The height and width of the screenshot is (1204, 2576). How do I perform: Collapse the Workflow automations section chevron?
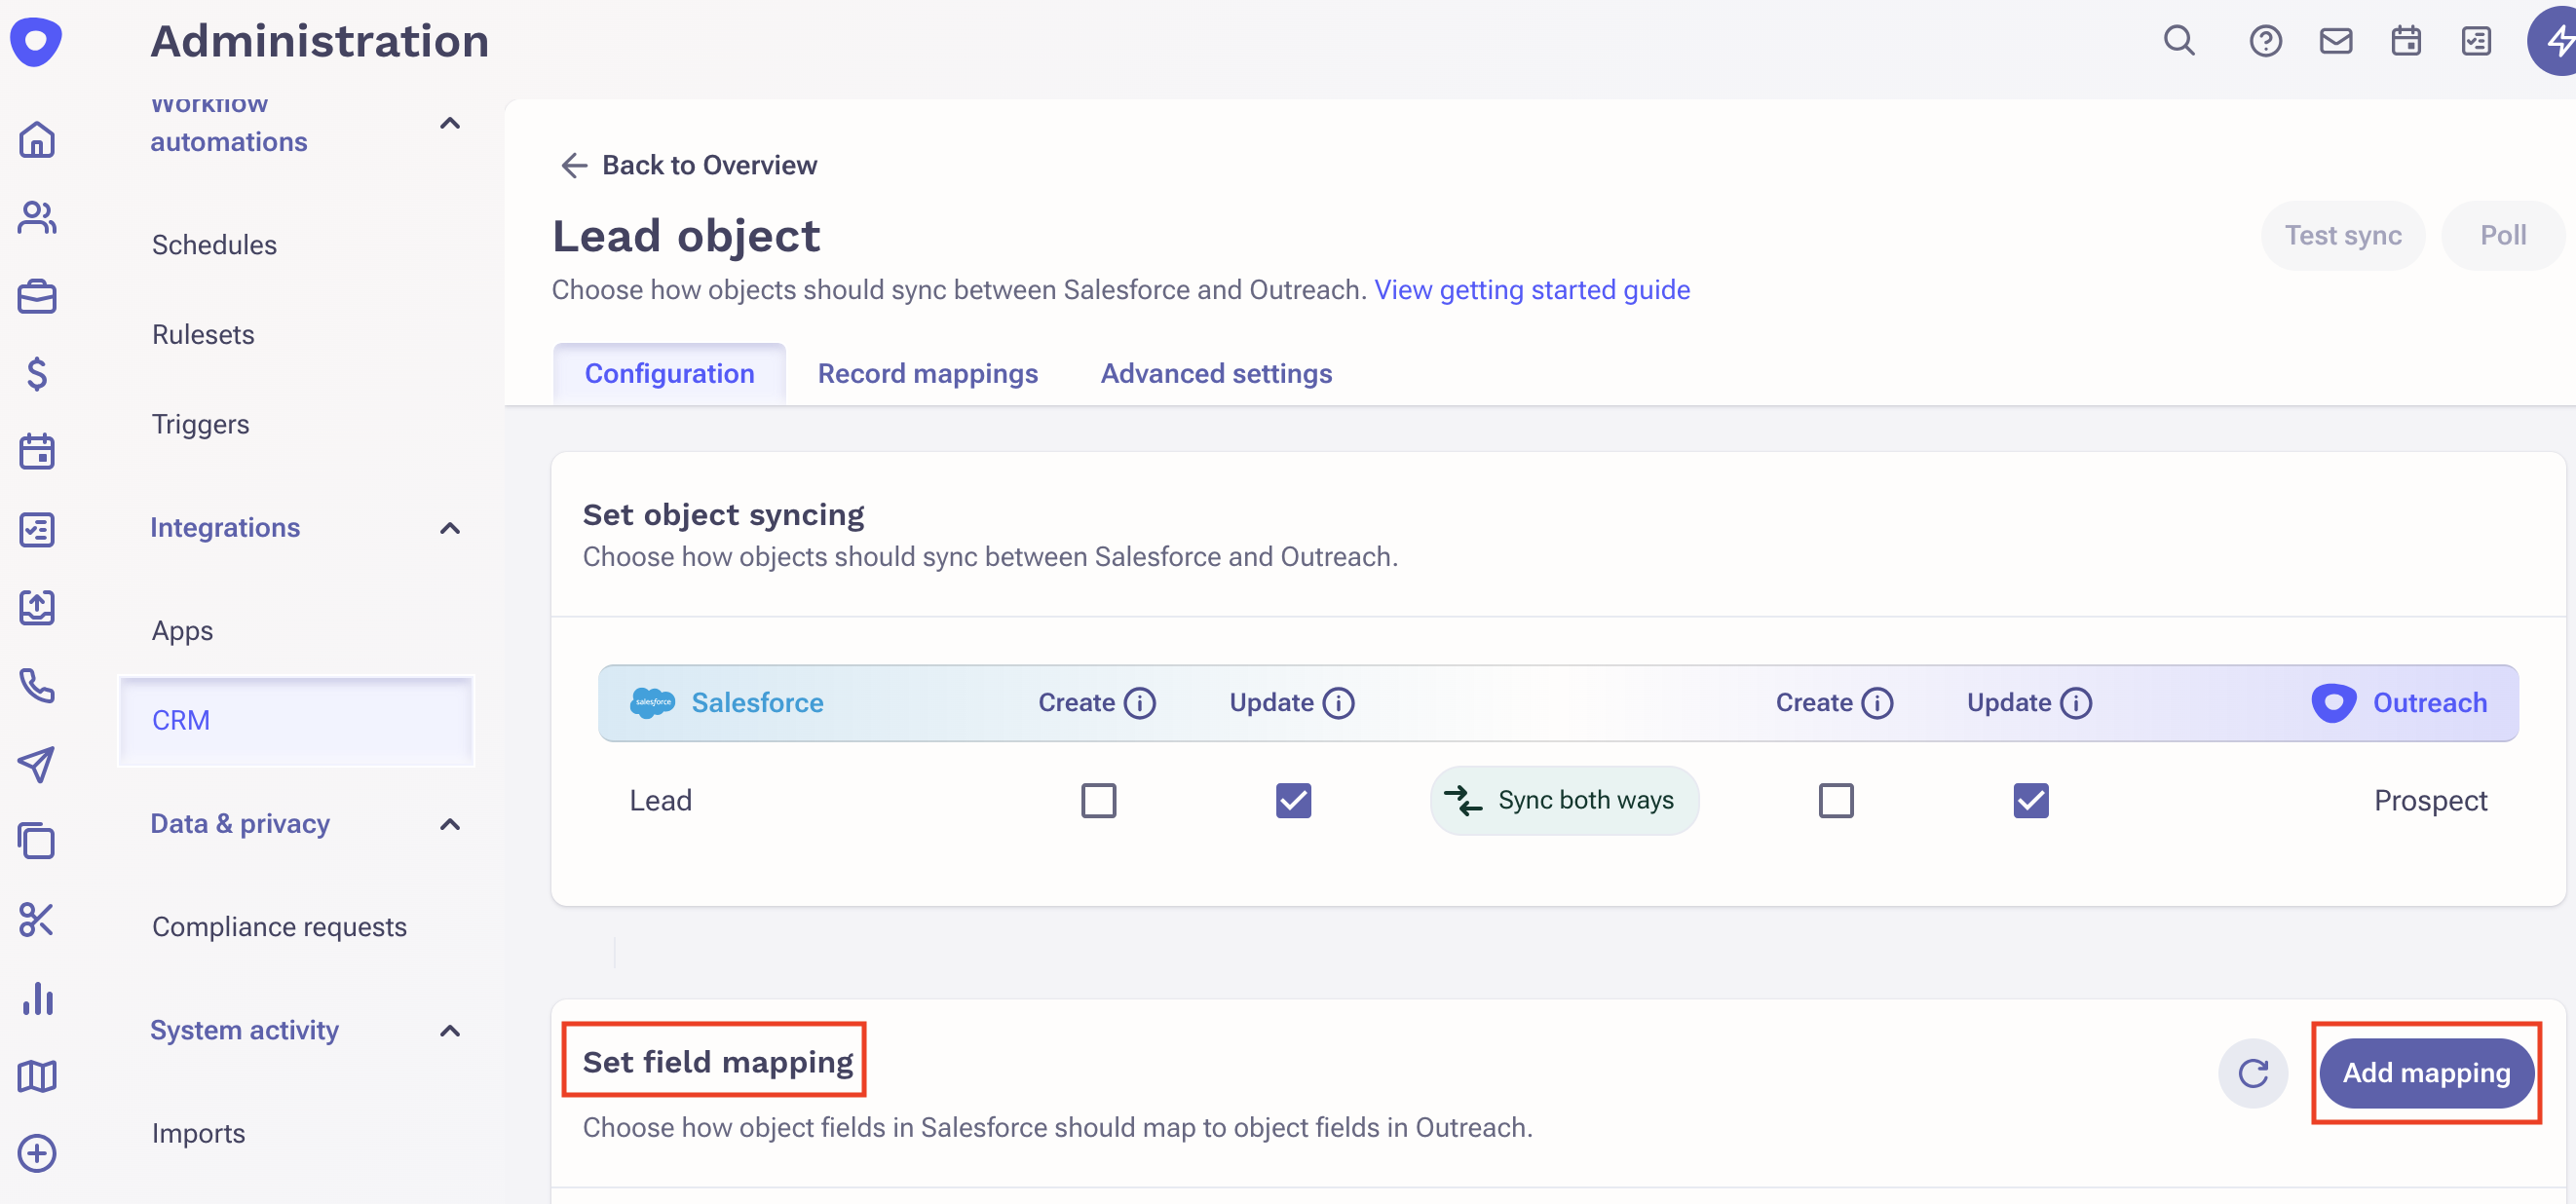click(x=450, y=124)
